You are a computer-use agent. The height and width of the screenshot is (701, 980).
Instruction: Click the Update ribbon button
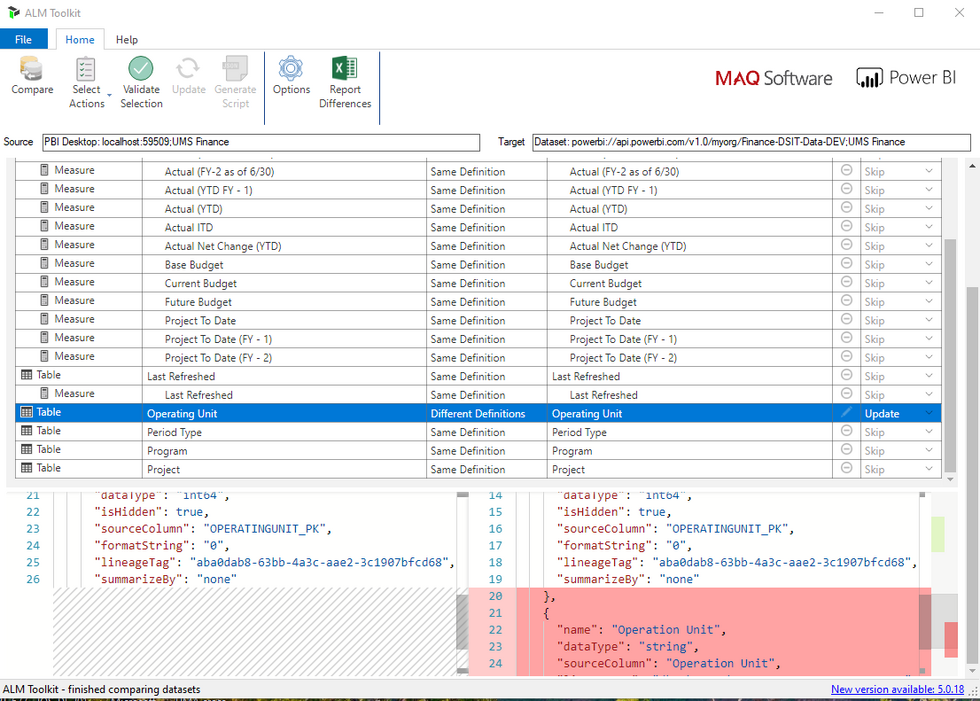[x=188, y=76]
